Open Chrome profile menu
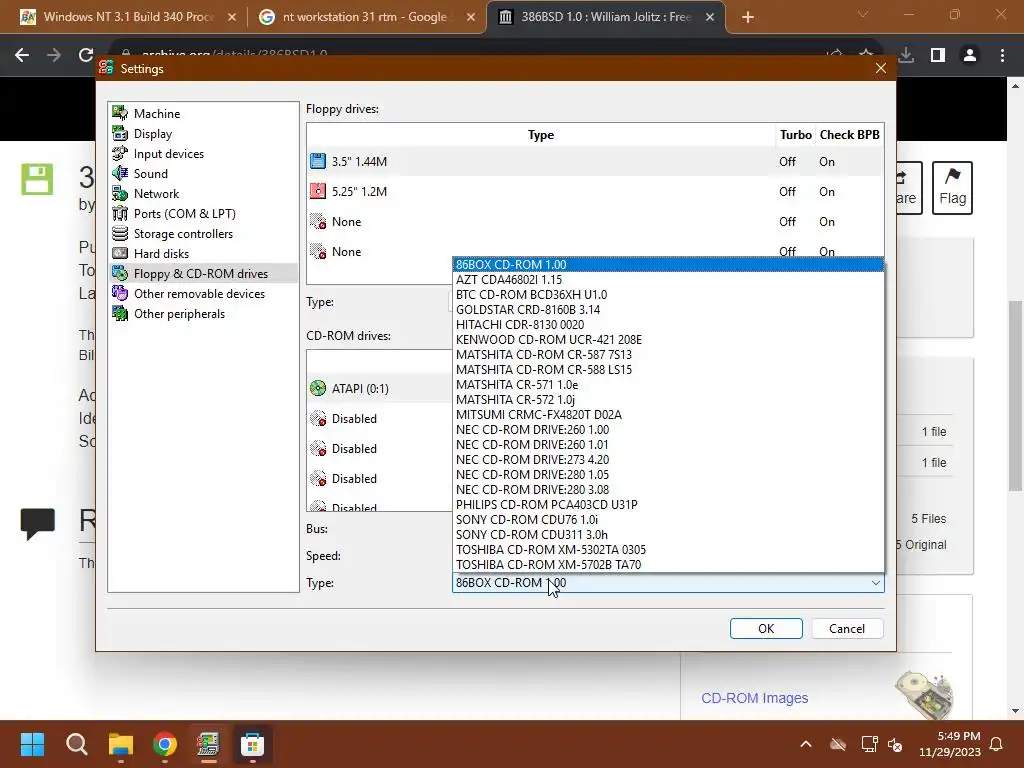Viewport: 1024px width, 768px height. pyautogui.click(x=970, y=55)
